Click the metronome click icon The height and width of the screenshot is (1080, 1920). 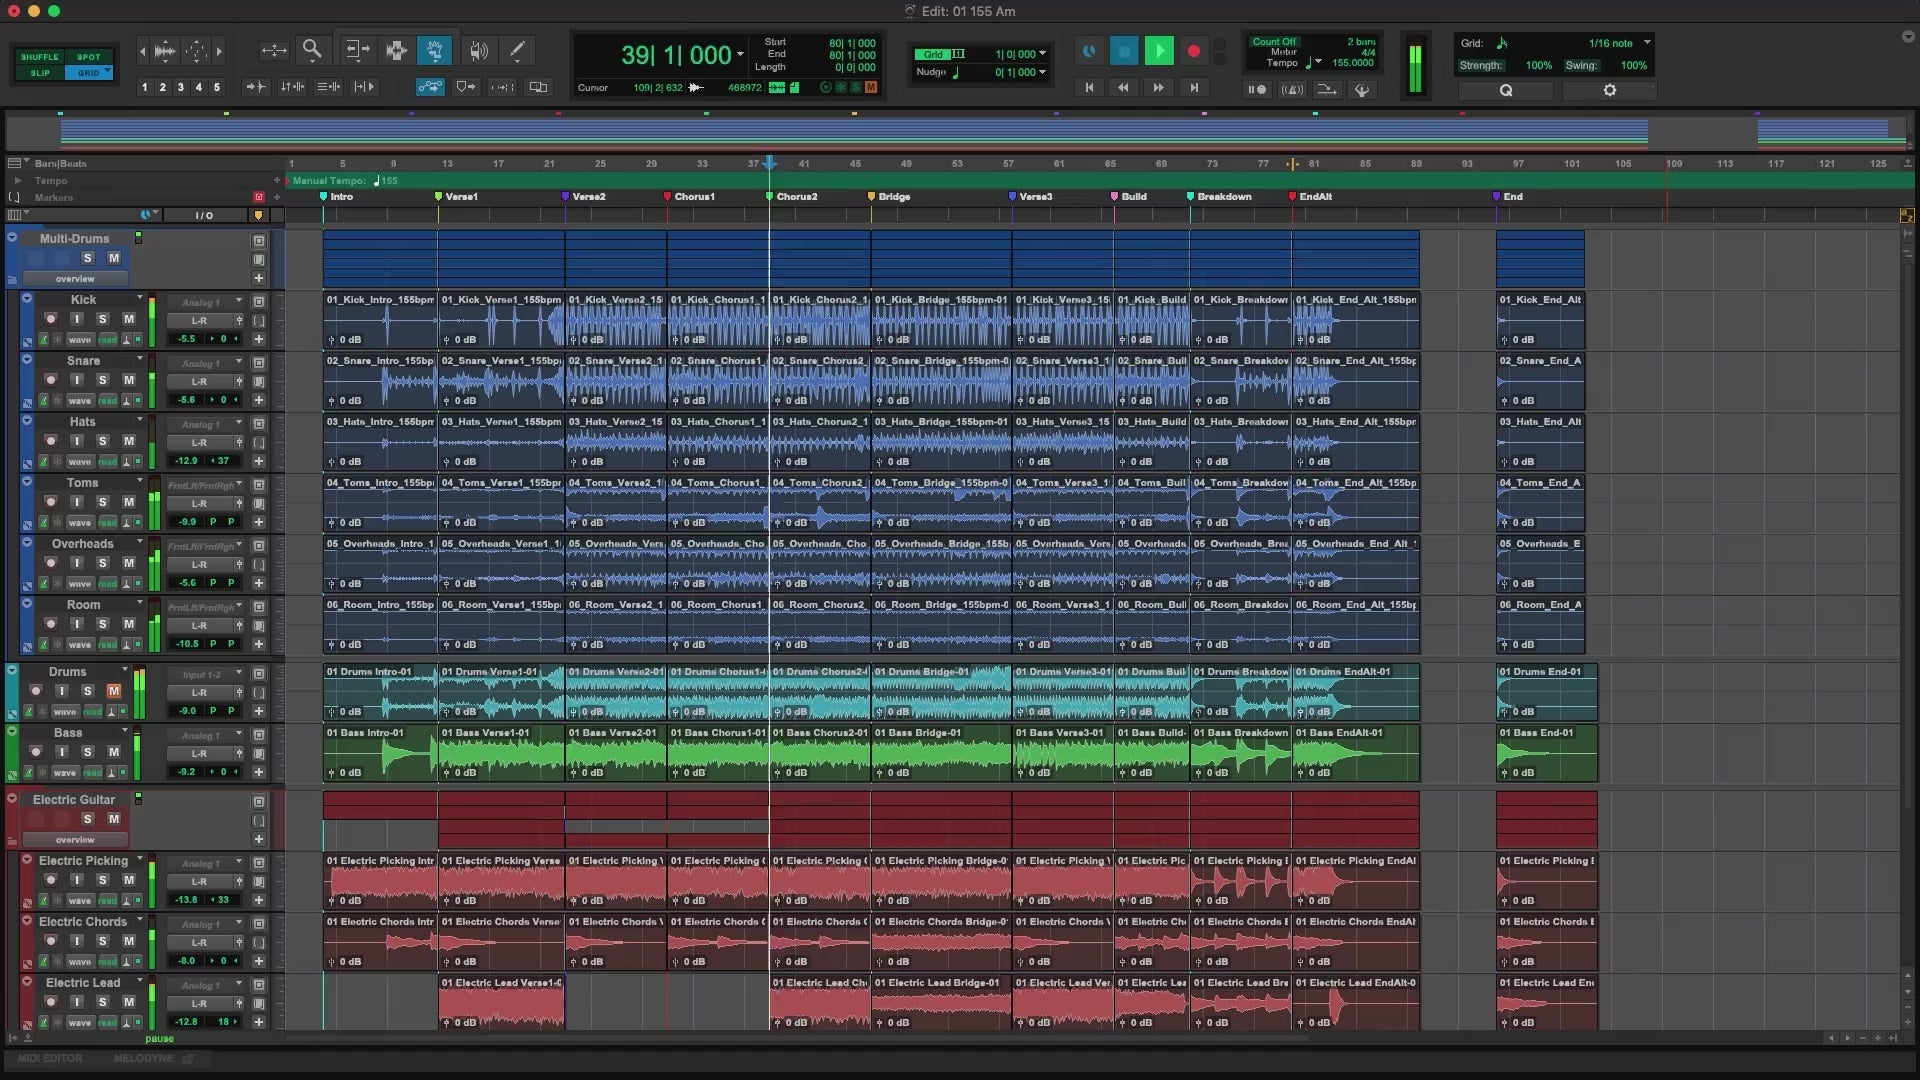[x=1292, y=90]
